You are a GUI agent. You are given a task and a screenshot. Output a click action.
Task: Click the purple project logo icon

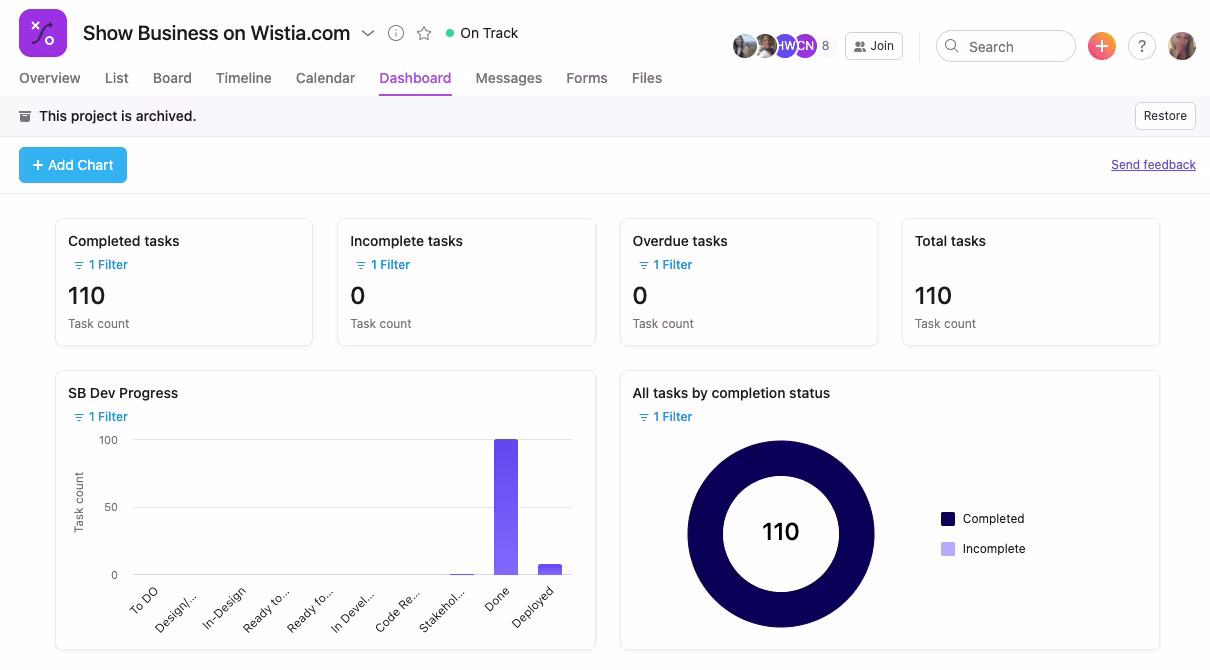tap(43, 33)
